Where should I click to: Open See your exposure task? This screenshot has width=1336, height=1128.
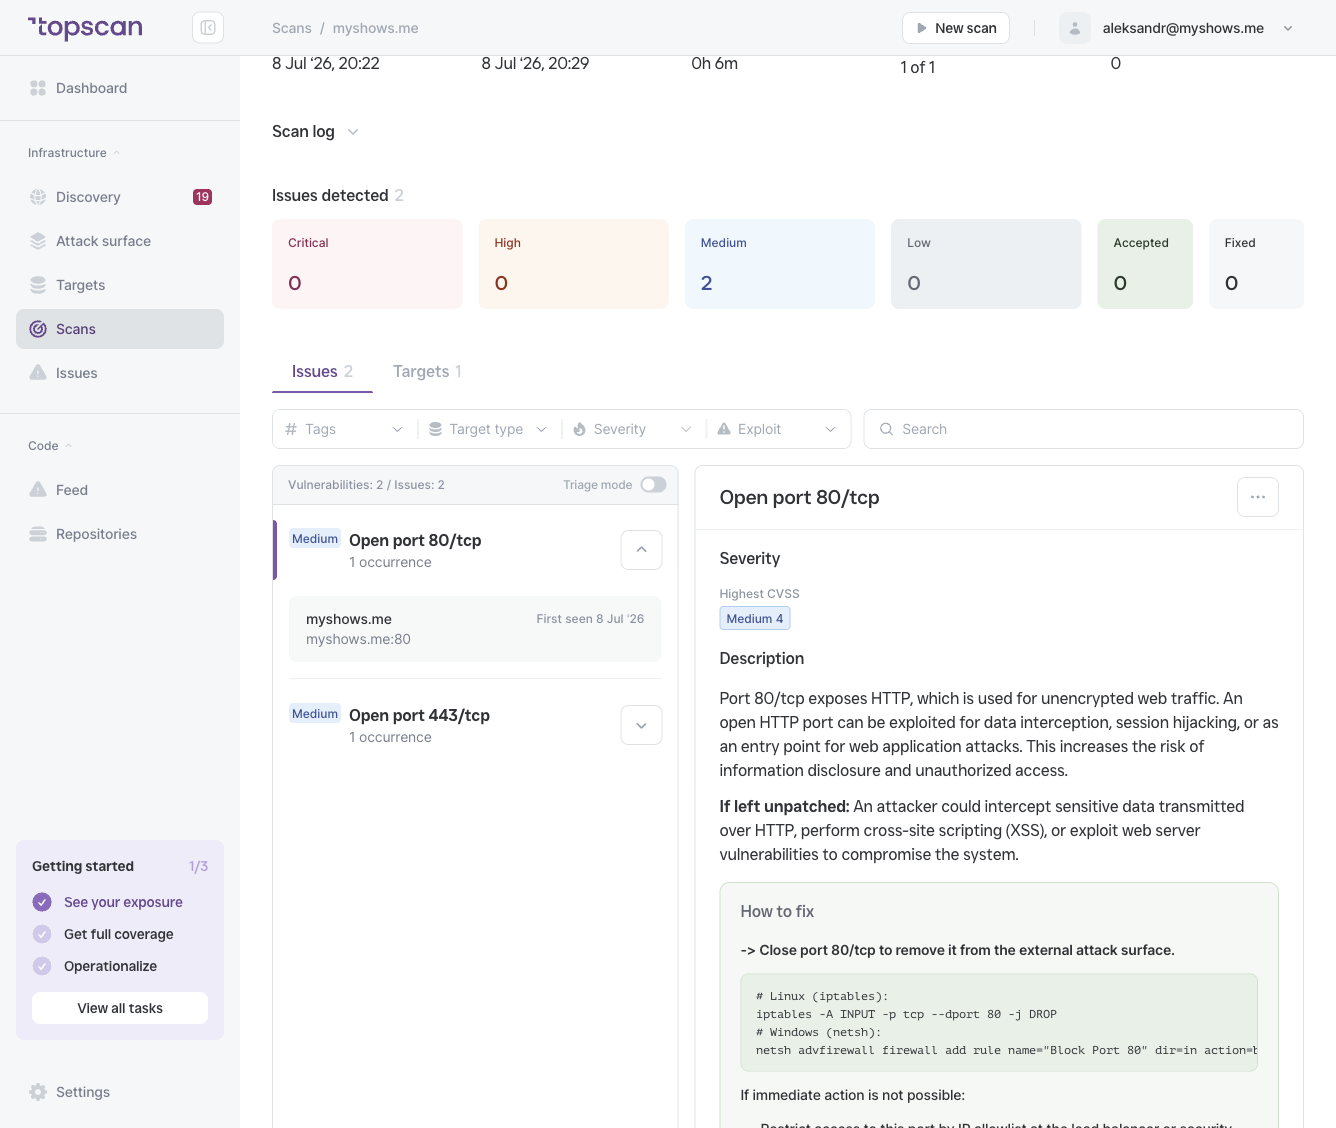[123, 902]
